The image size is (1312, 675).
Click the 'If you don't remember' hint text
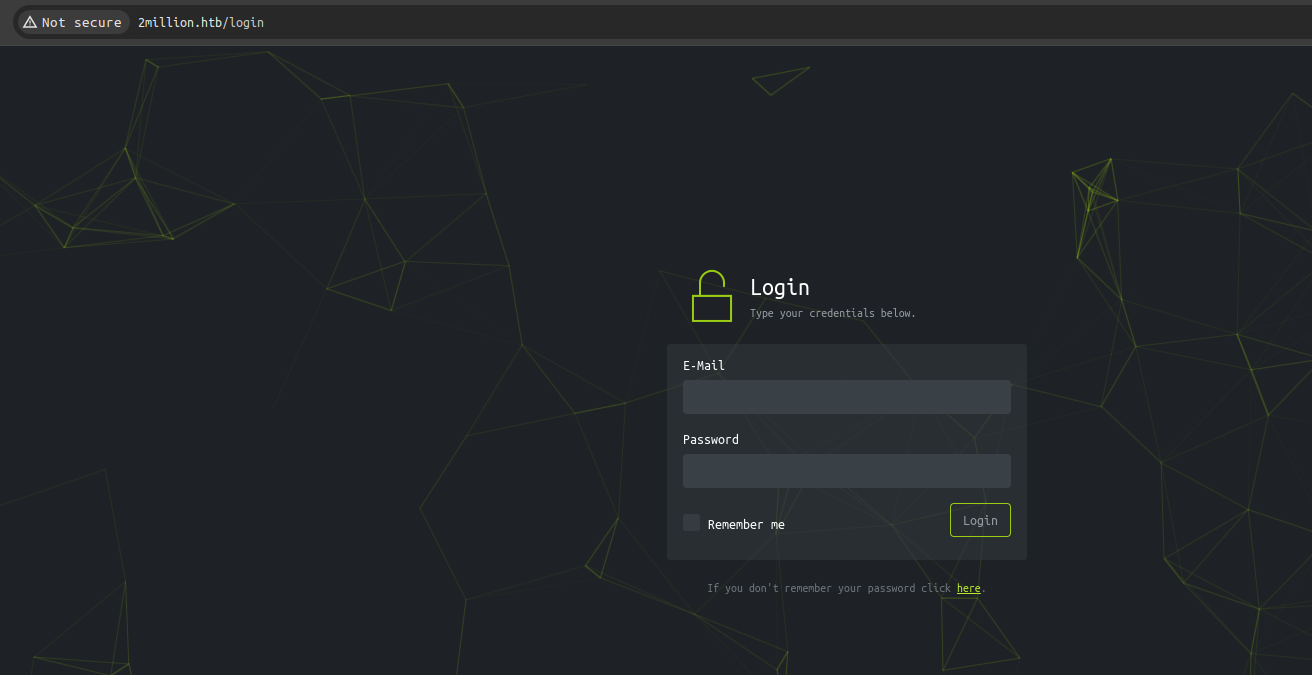tap(829, 588)
